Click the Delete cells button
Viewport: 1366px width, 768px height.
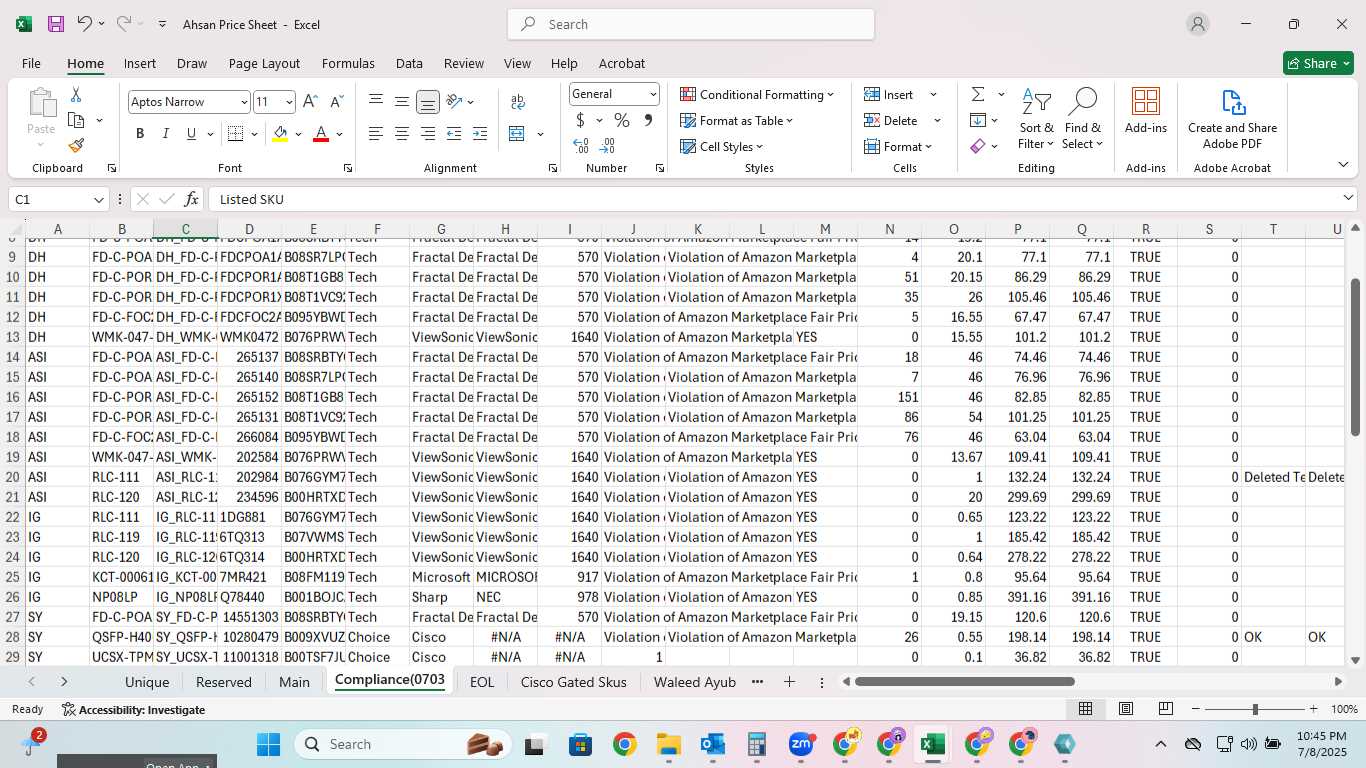pos(892,120)
